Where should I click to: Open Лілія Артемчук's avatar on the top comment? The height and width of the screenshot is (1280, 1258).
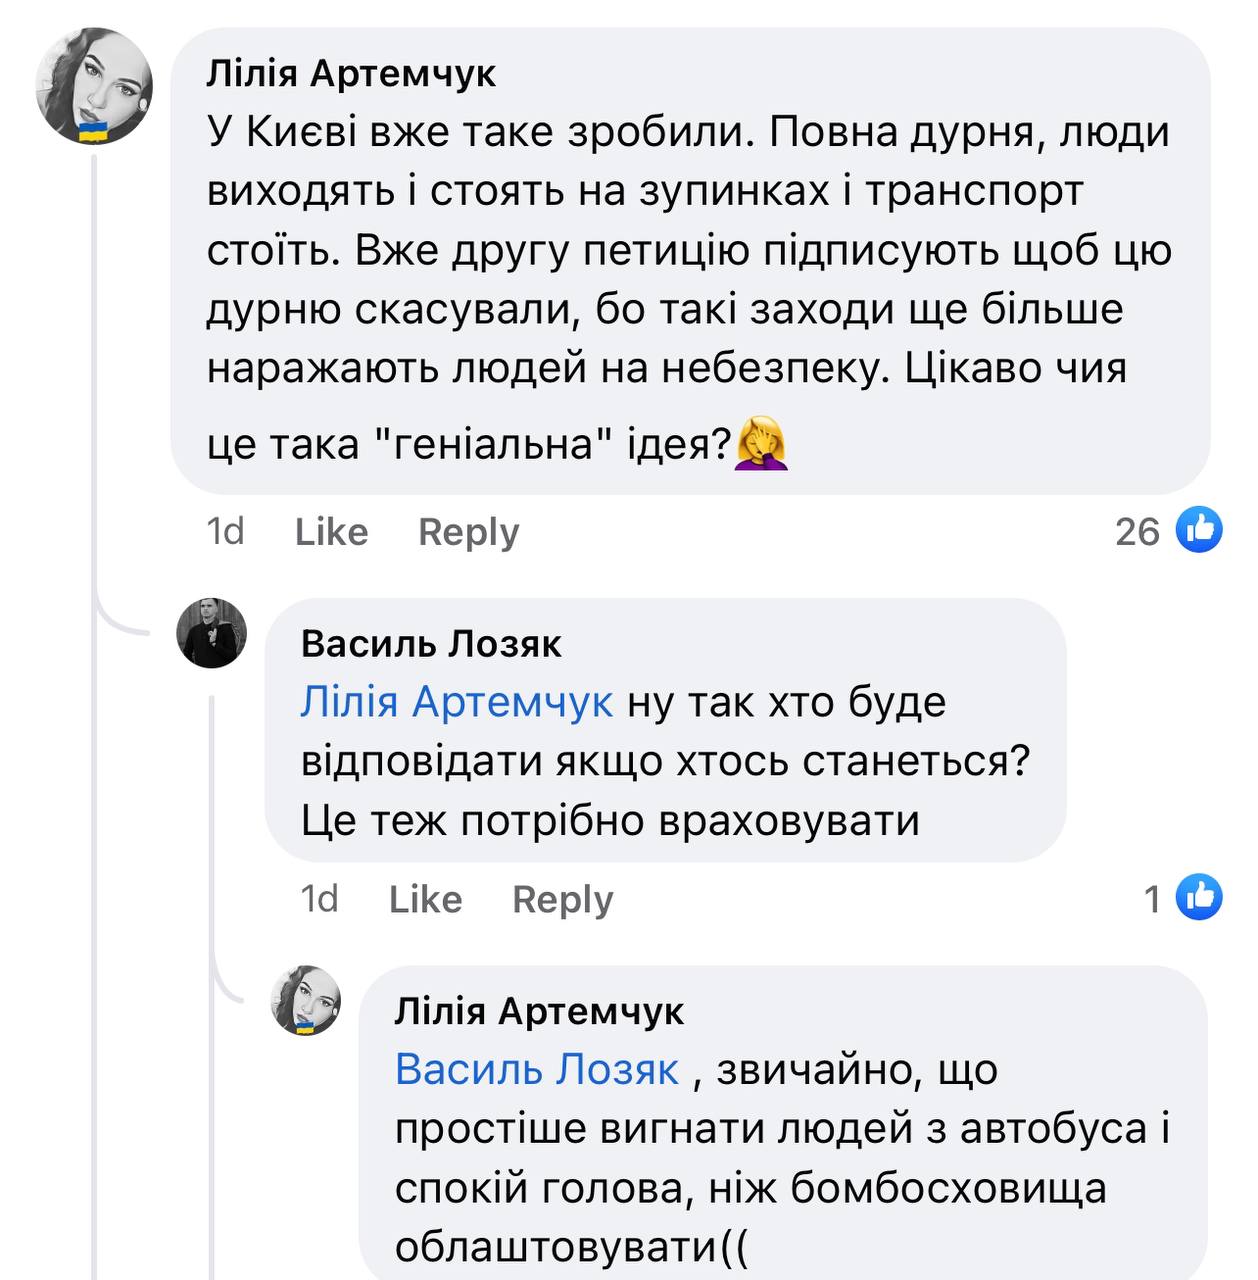pyautogui.click(x=94, y=86)
